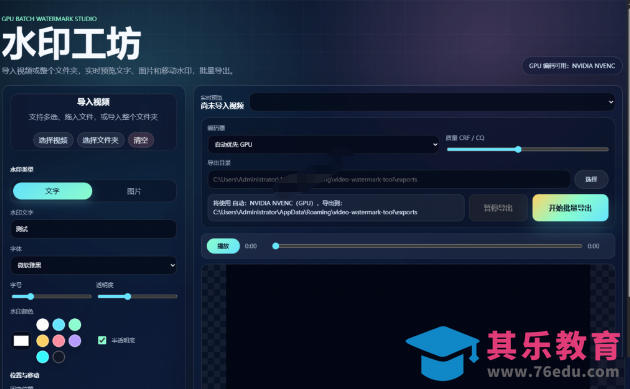Pick the sky blue color swatch
The image size is (630, 389).
click(59, 324)
